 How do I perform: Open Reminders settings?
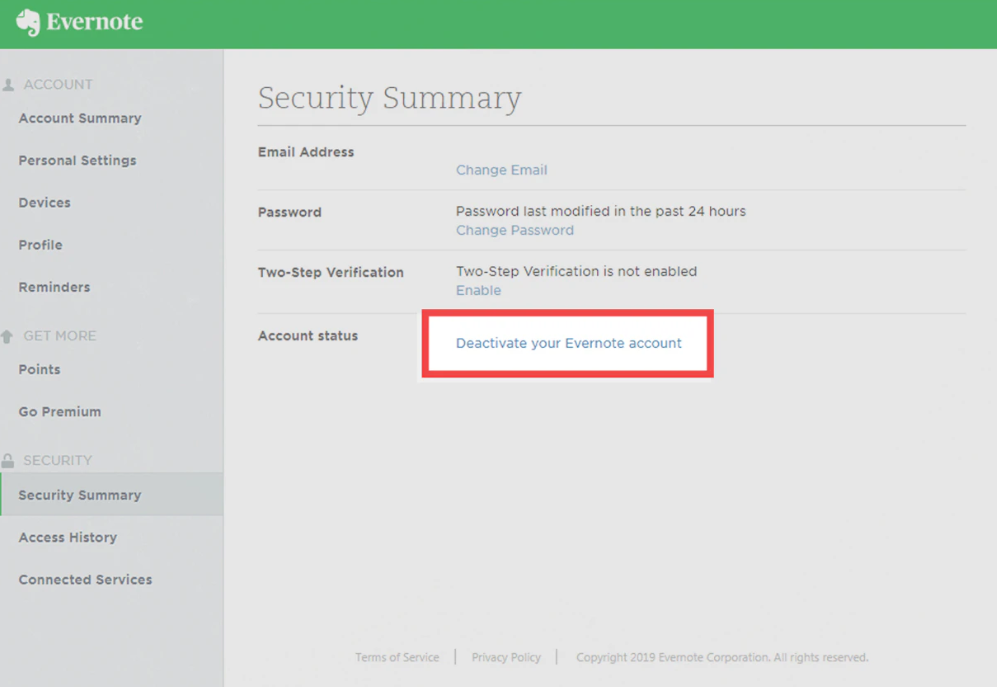point(55,287)
